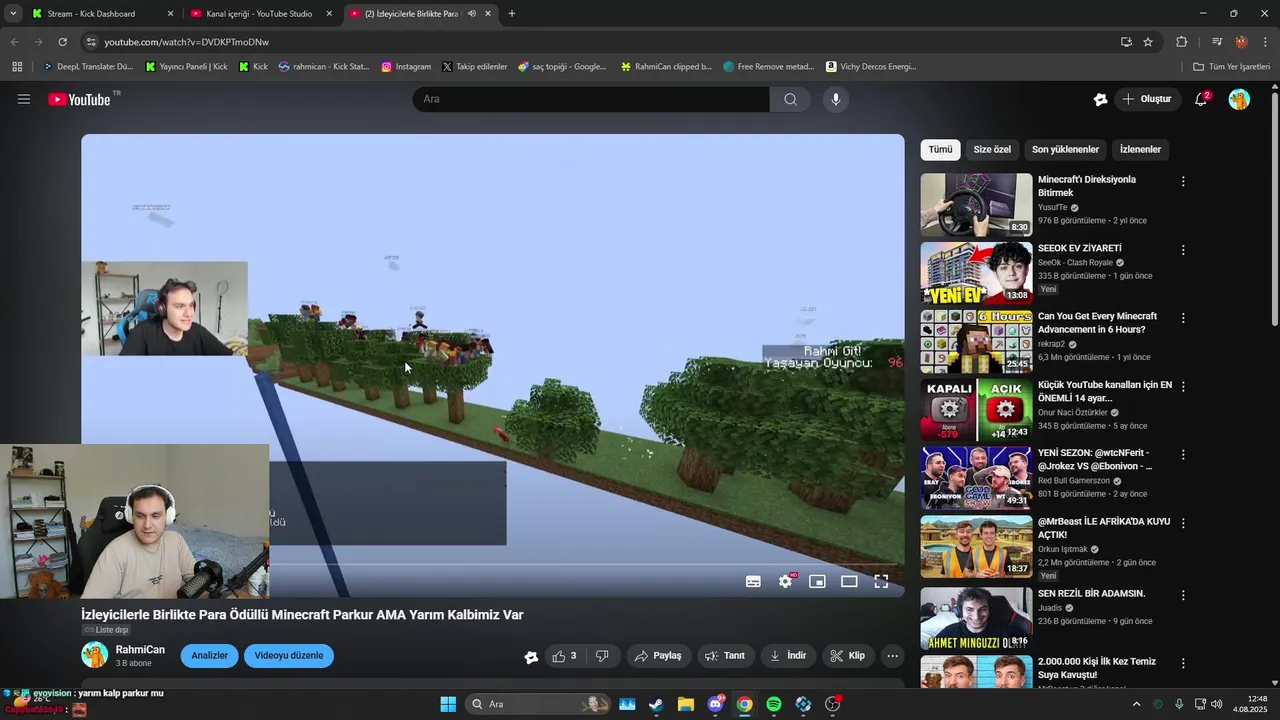Click the YouTube search magnifier button
The image size is (1280, 720).
(790, 99)
